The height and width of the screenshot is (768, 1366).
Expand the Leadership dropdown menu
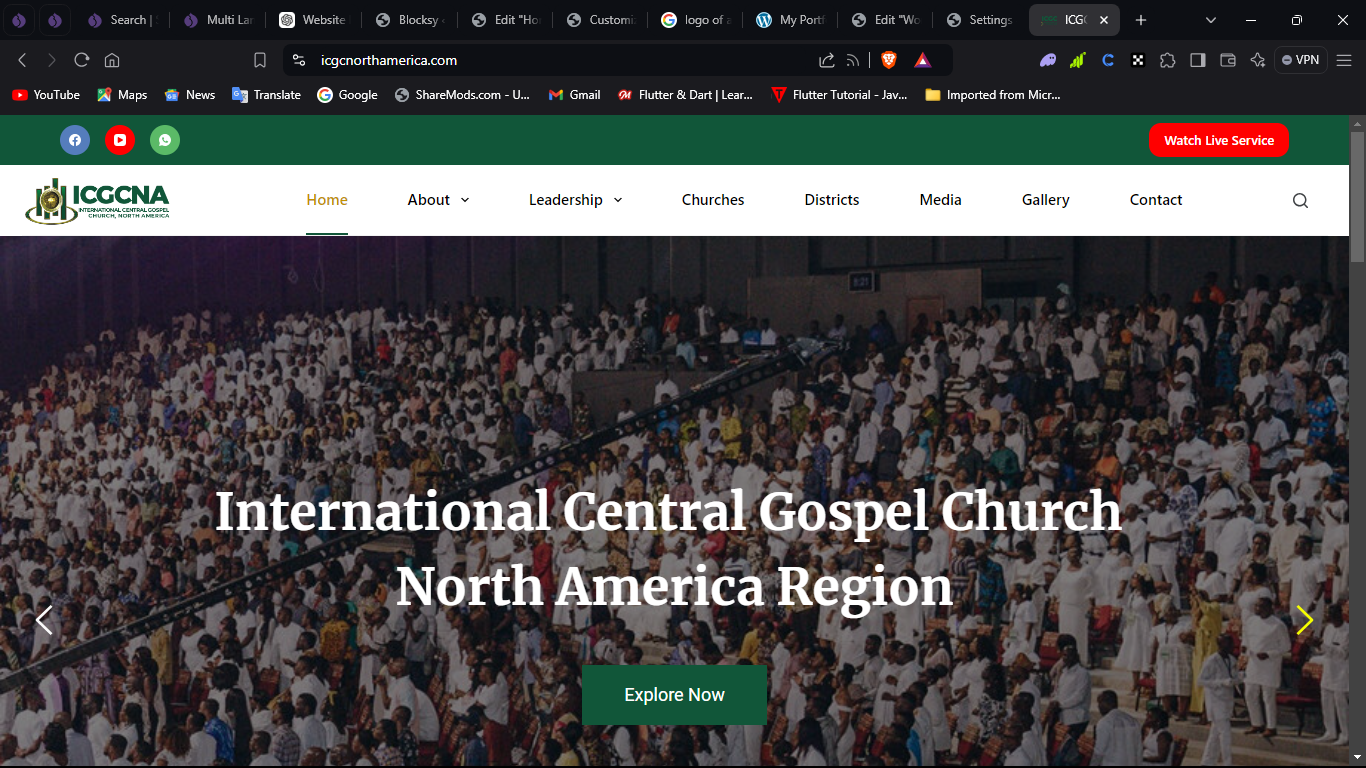coord(575,200)
